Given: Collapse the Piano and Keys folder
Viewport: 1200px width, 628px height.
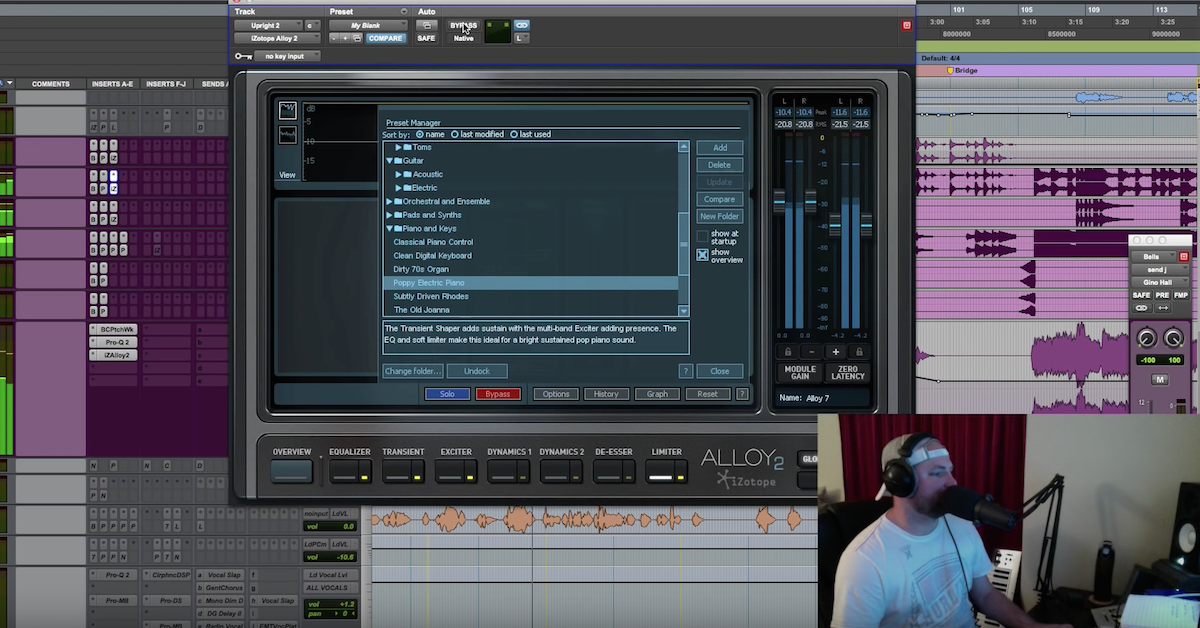Looking at the screenshot, I should [389, 228].
